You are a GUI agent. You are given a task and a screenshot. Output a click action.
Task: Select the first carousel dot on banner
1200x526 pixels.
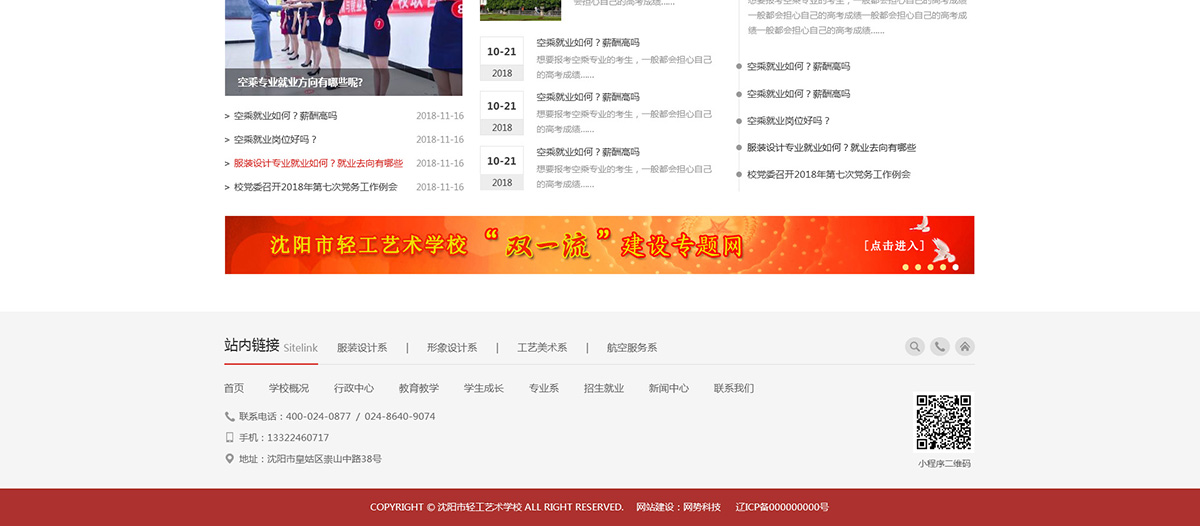point(906,267)
